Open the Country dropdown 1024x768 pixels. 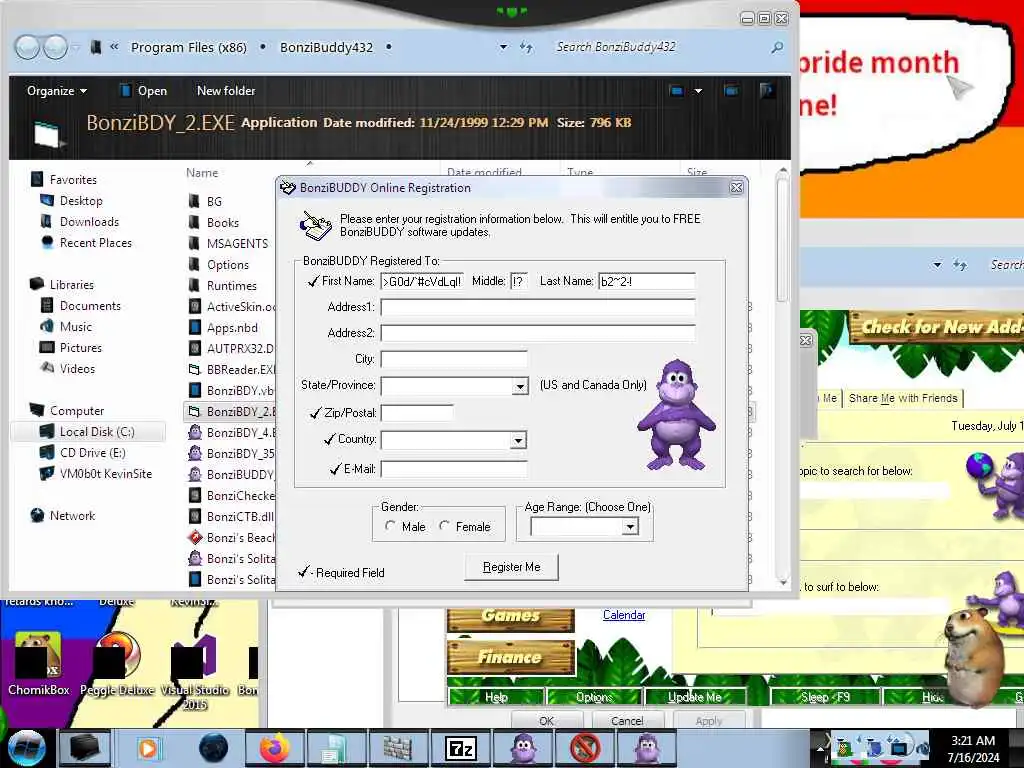(x=518, y=440)
